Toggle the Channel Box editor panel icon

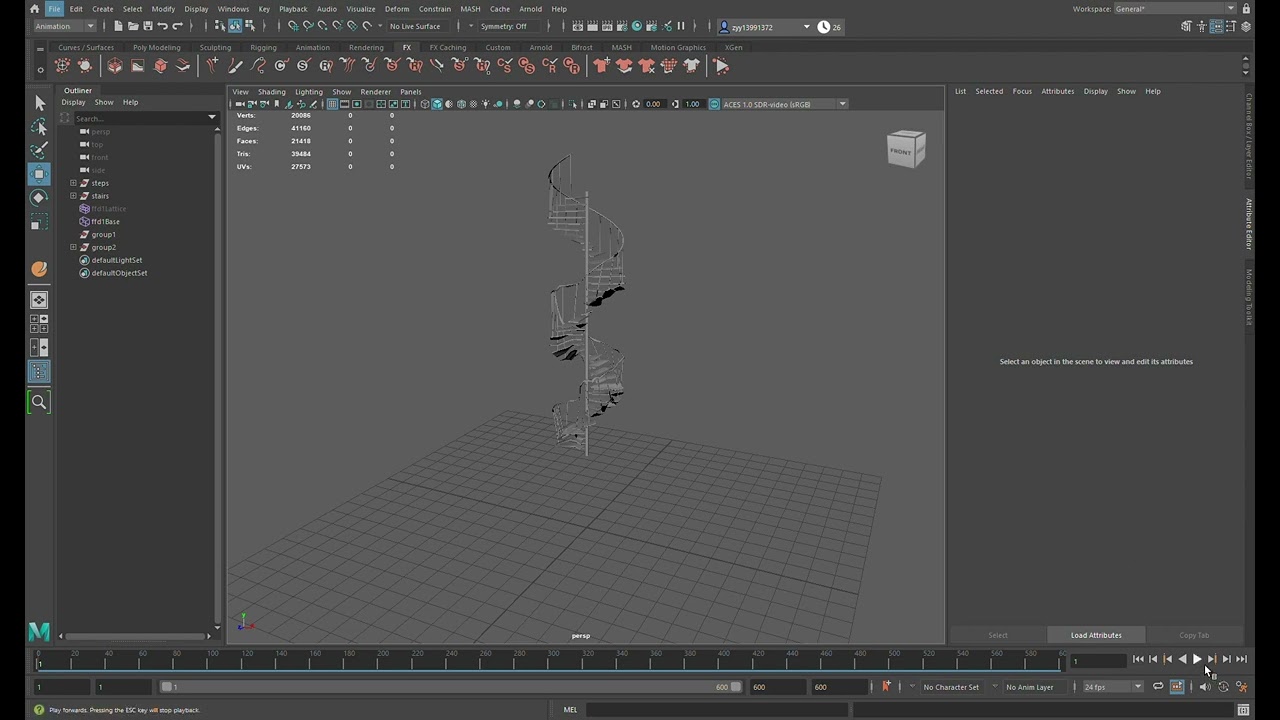[x=1246, y=27]
